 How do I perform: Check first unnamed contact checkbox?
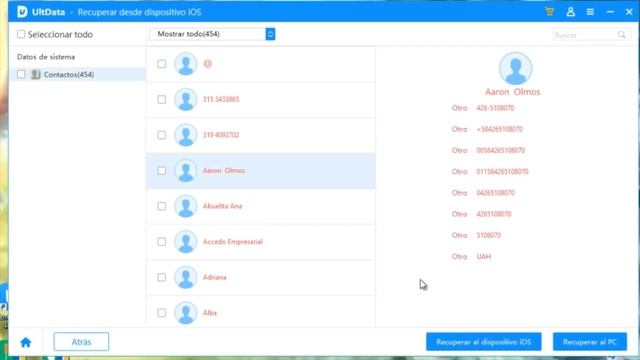click(x=162, y=64)
